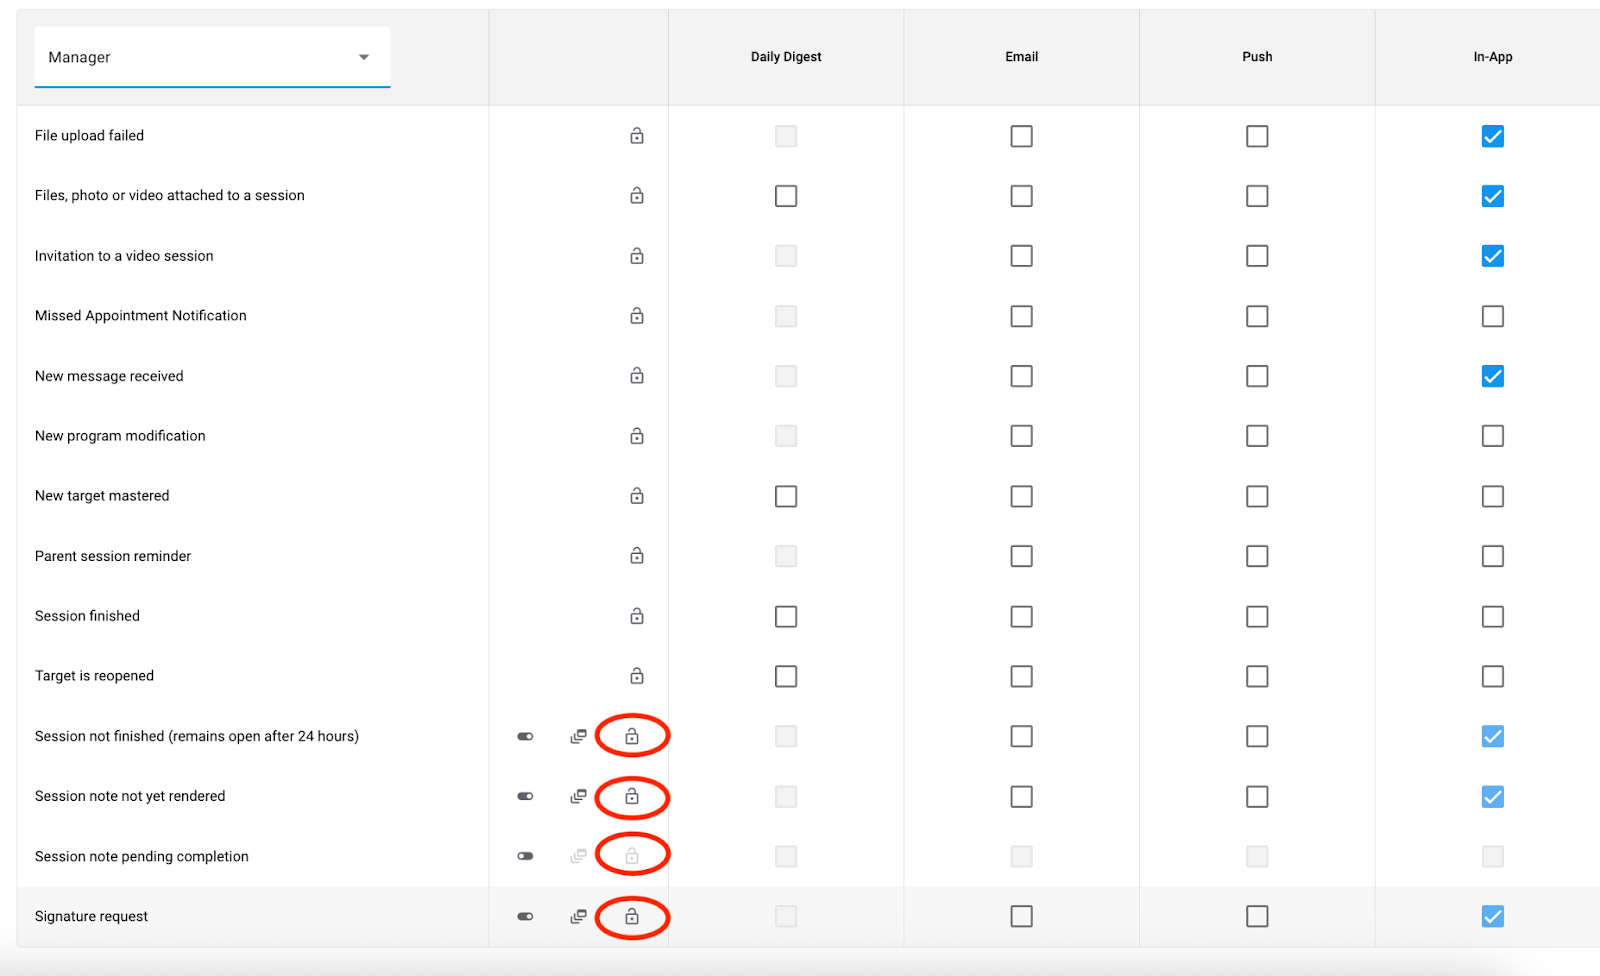Toggle the switch for Session note pending completion
The width and height of the screenshot is (1600, 976).
coord(525,857)
